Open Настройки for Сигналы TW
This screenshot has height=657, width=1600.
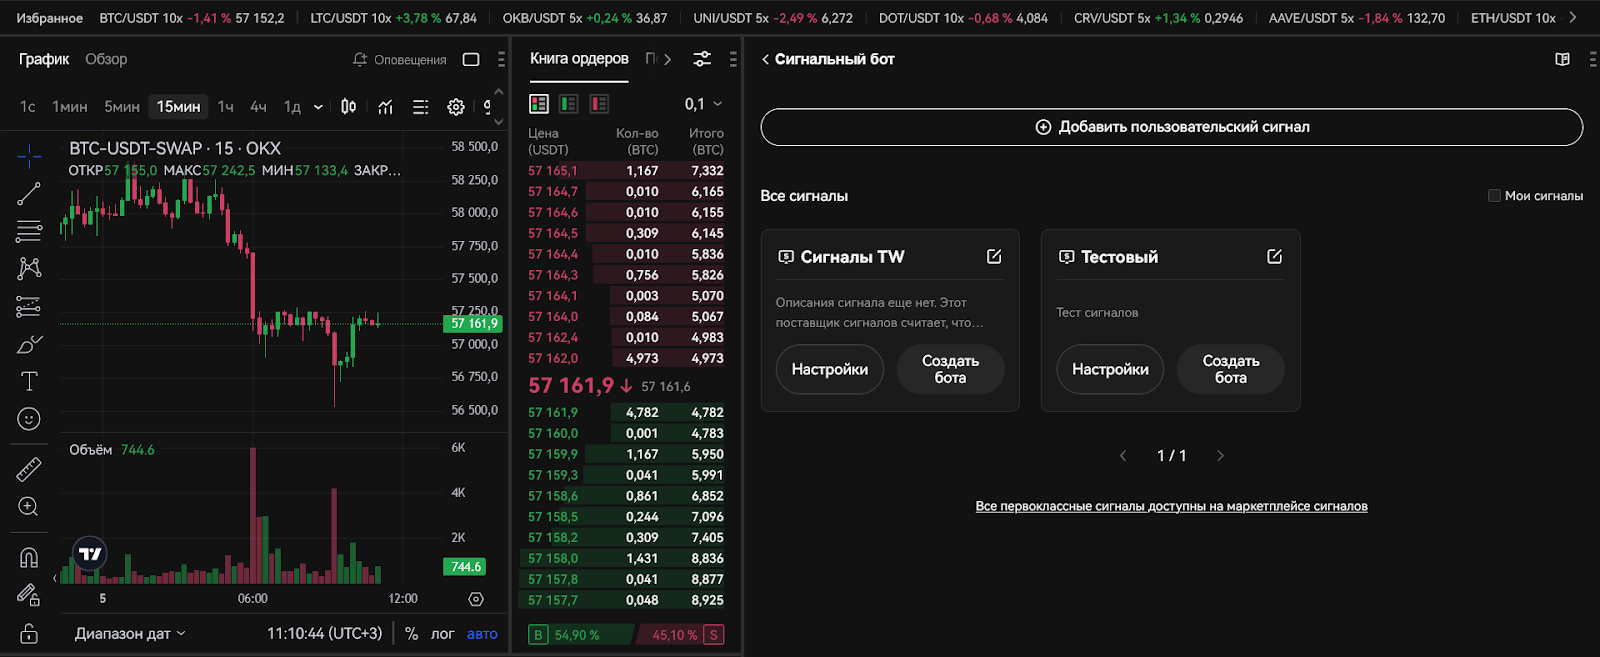pyautogui.click(x=830, y=370)
